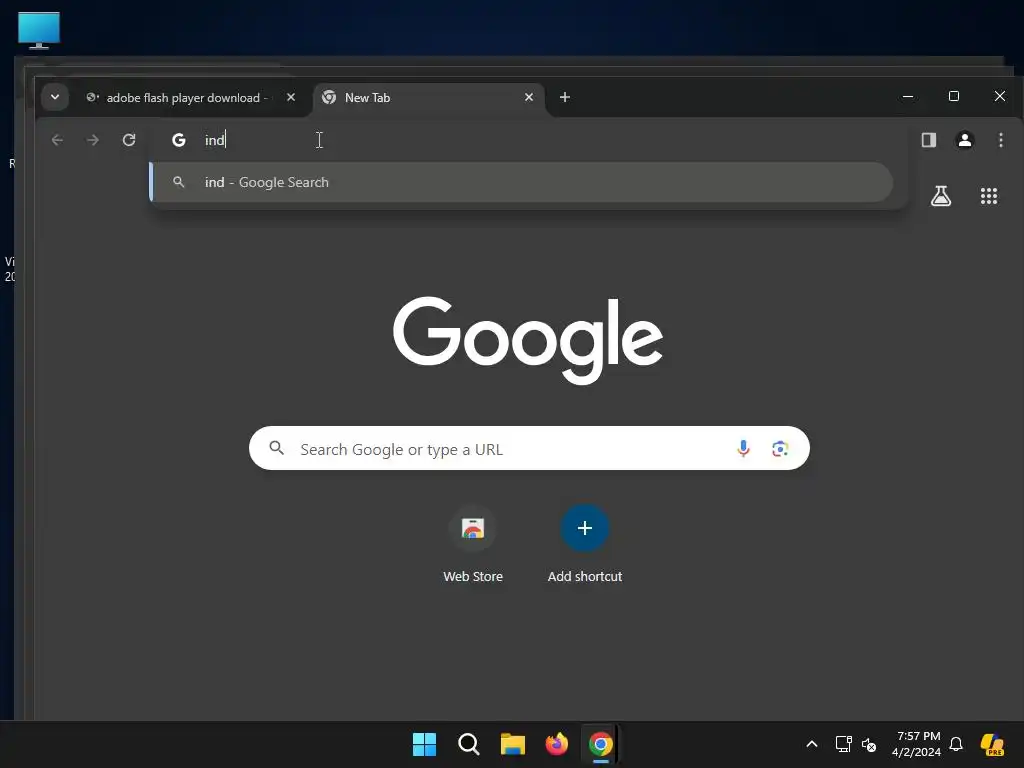Close the New Tab tab

click(529, 97)
